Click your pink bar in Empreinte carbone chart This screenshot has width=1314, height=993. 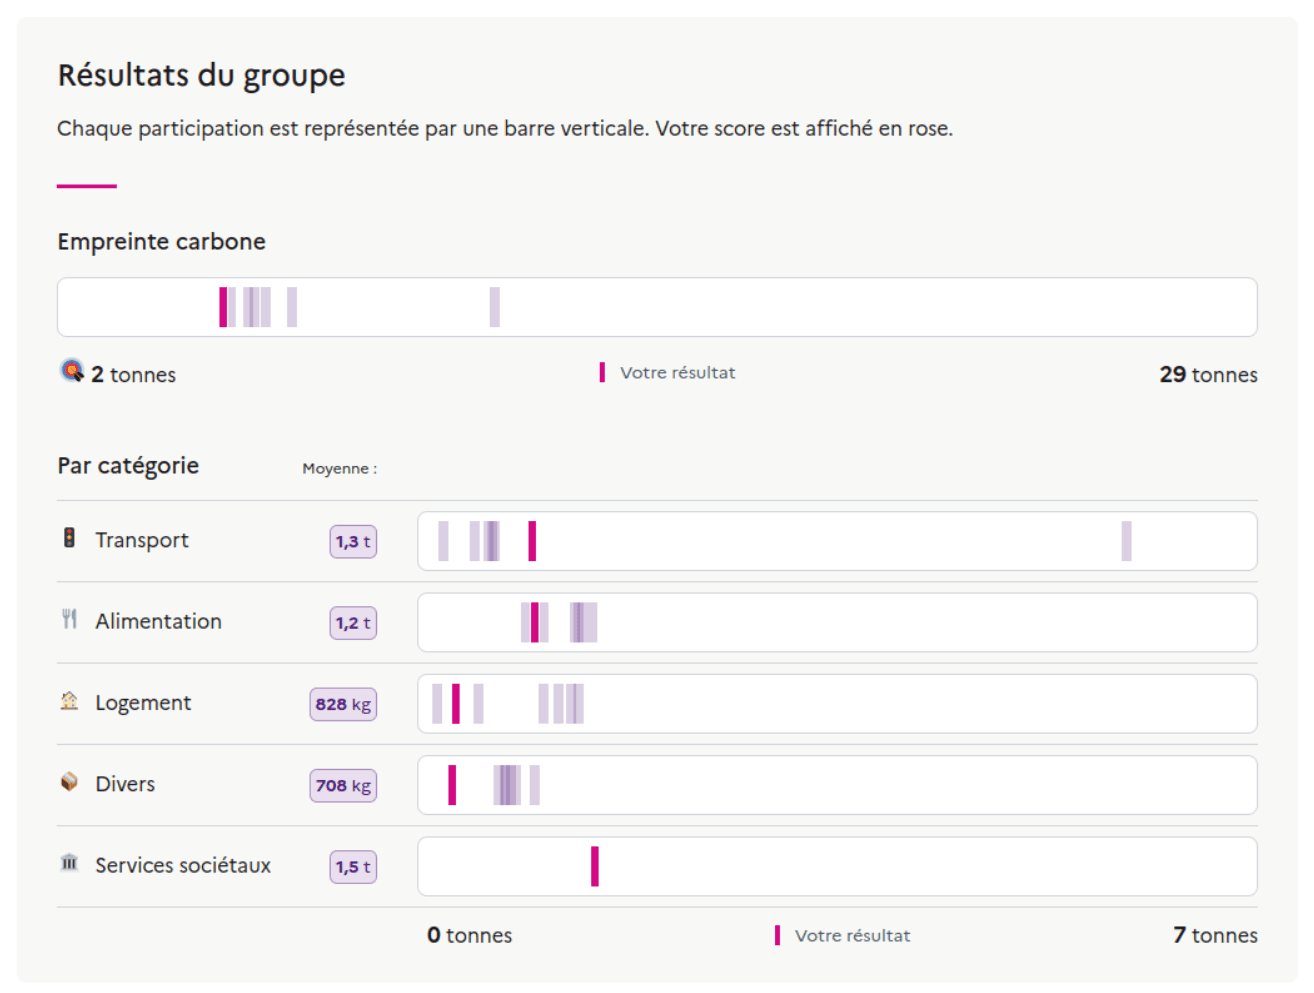tap(222, 307)
